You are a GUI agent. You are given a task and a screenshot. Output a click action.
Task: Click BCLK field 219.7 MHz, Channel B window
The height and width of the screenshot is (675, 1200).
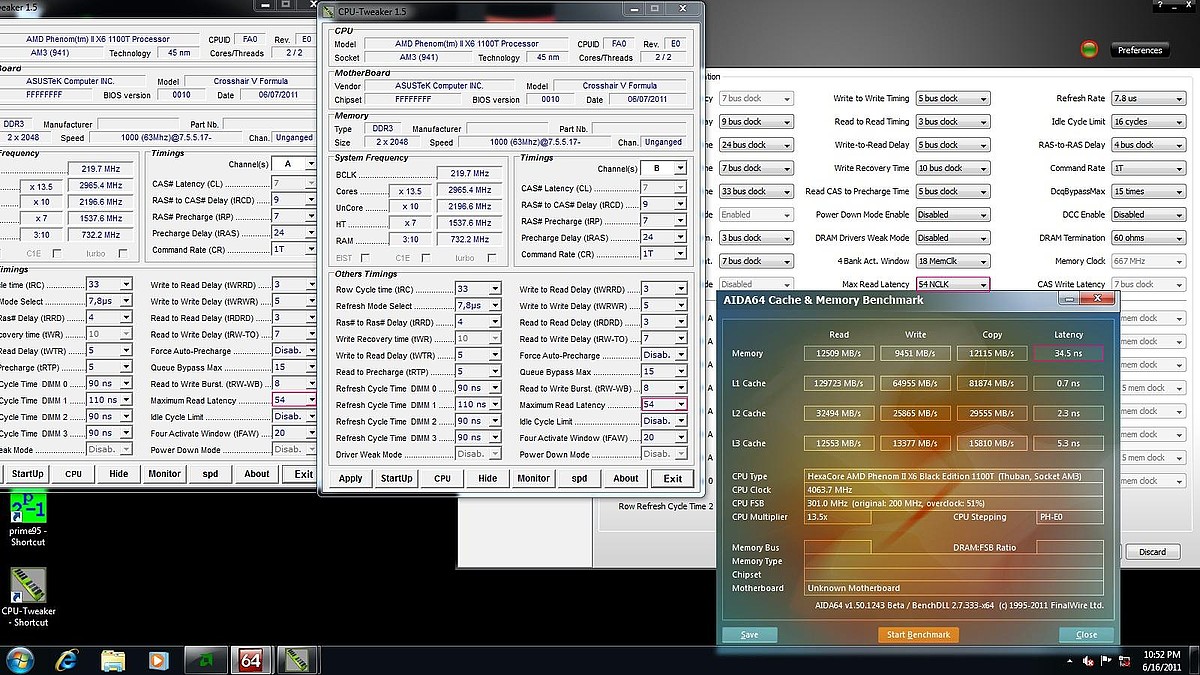coord(469,174)
